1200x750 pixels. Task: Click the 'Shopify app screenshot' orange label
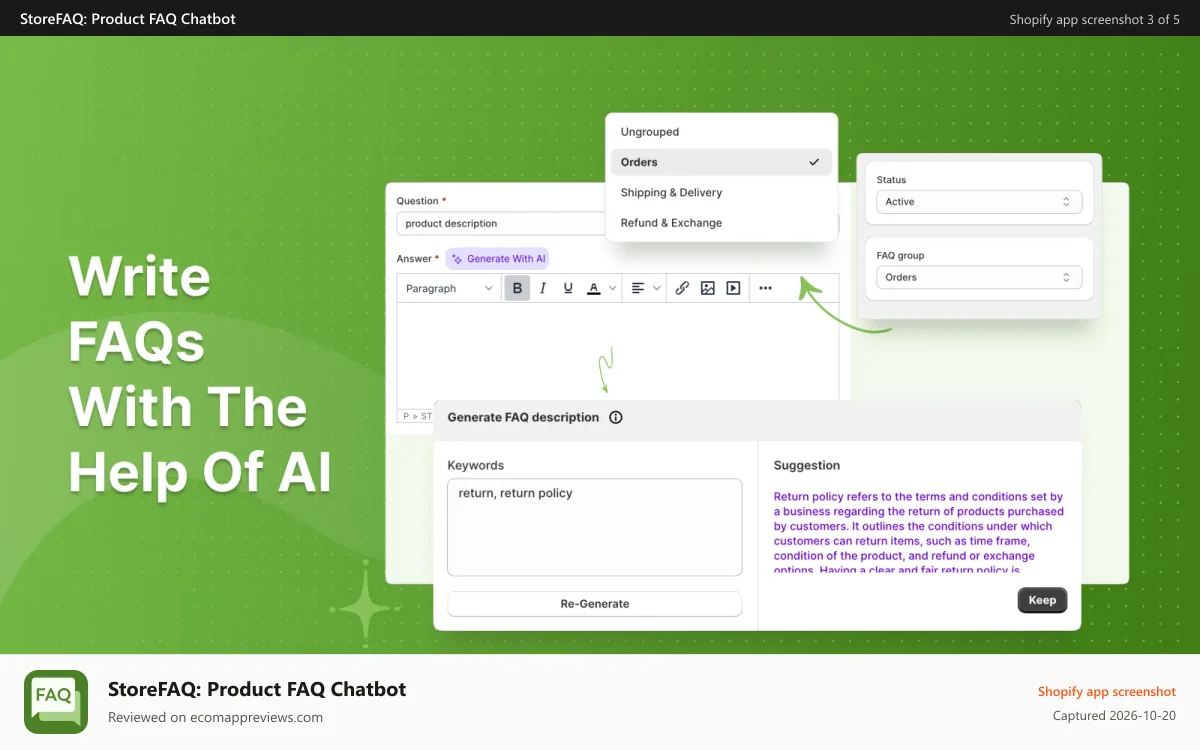[x=1107, y=692]
